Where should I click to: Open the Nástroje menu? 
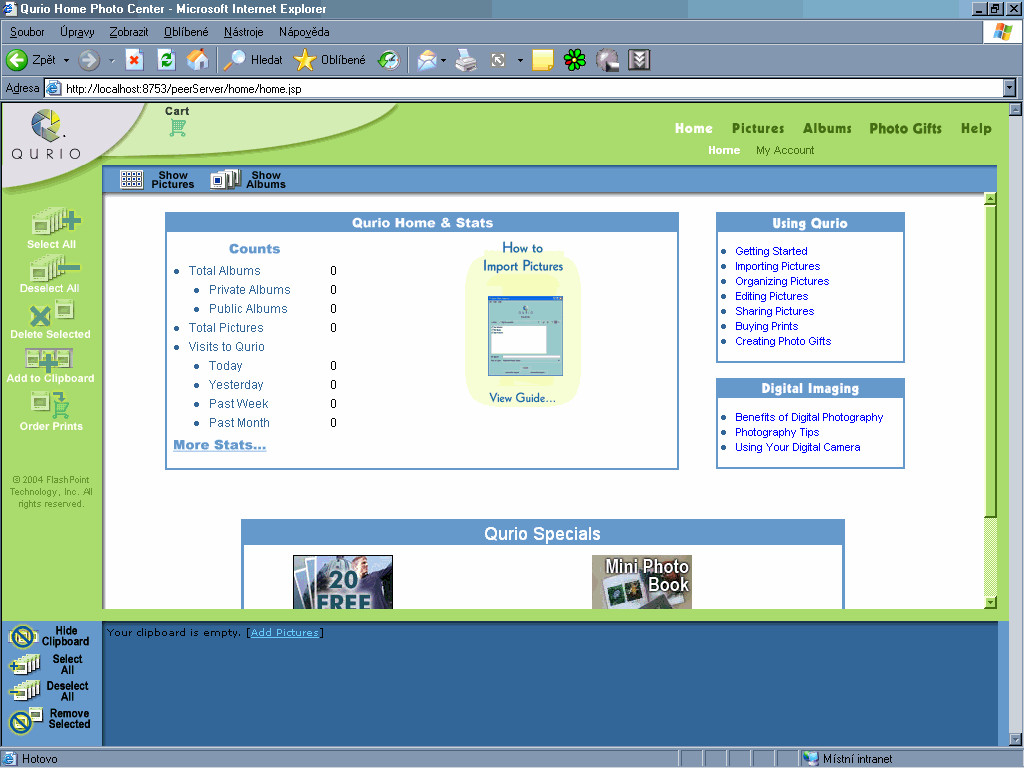244,32
